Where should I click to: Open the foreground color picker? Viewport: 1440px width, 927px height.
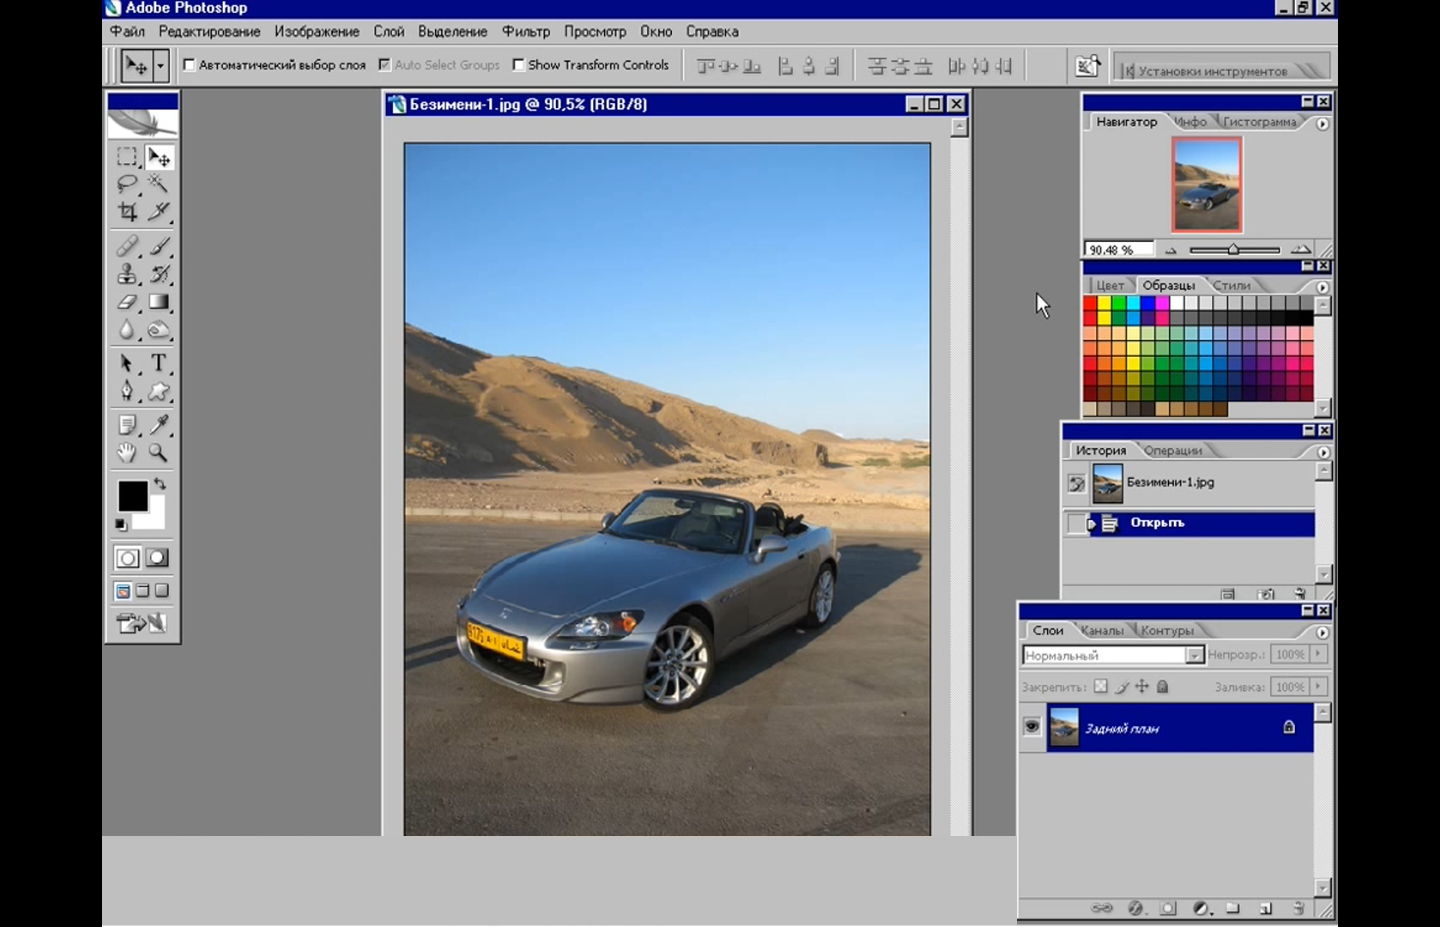(132, 496)
